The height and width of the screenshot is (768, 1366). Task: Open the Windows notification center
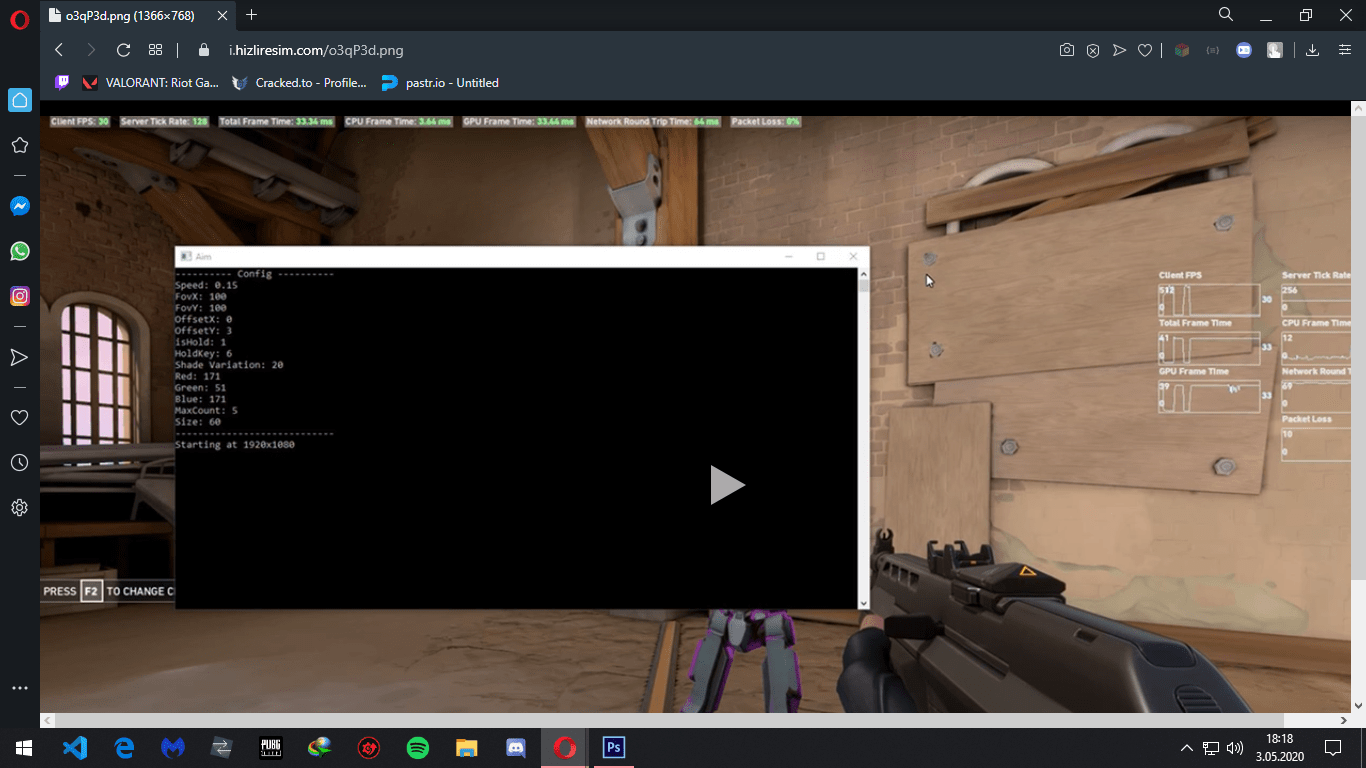pyautogui.click(x=1332, y=747)
